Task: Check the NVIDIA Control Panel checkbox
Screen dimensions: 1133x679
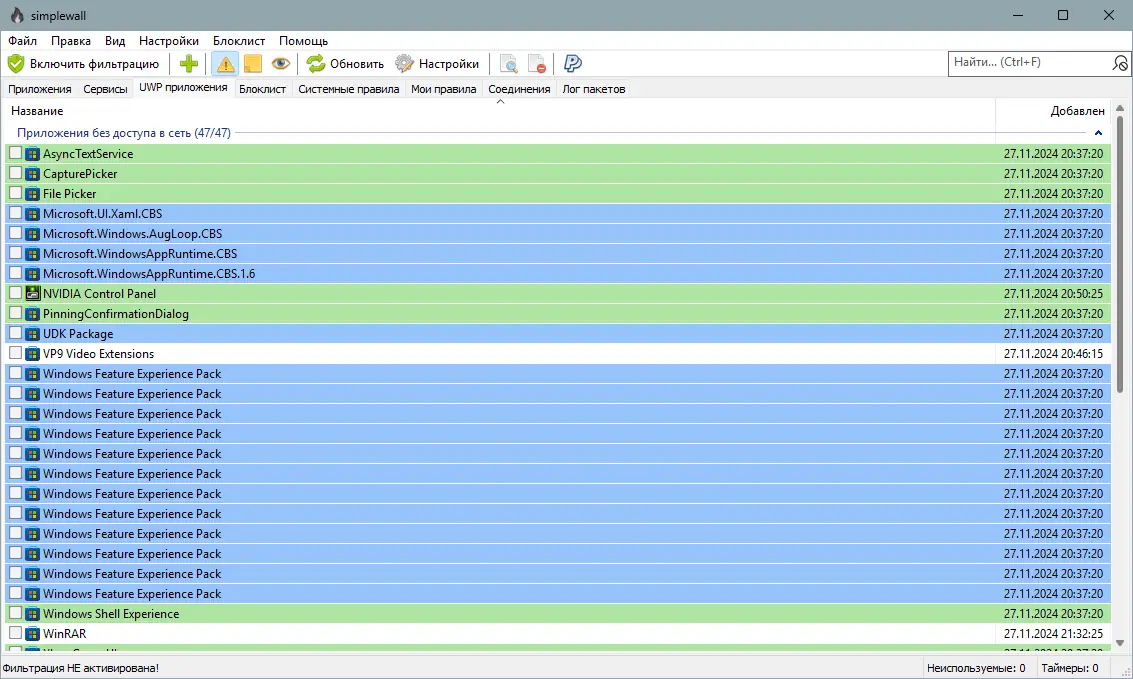Action: [15, 293]
